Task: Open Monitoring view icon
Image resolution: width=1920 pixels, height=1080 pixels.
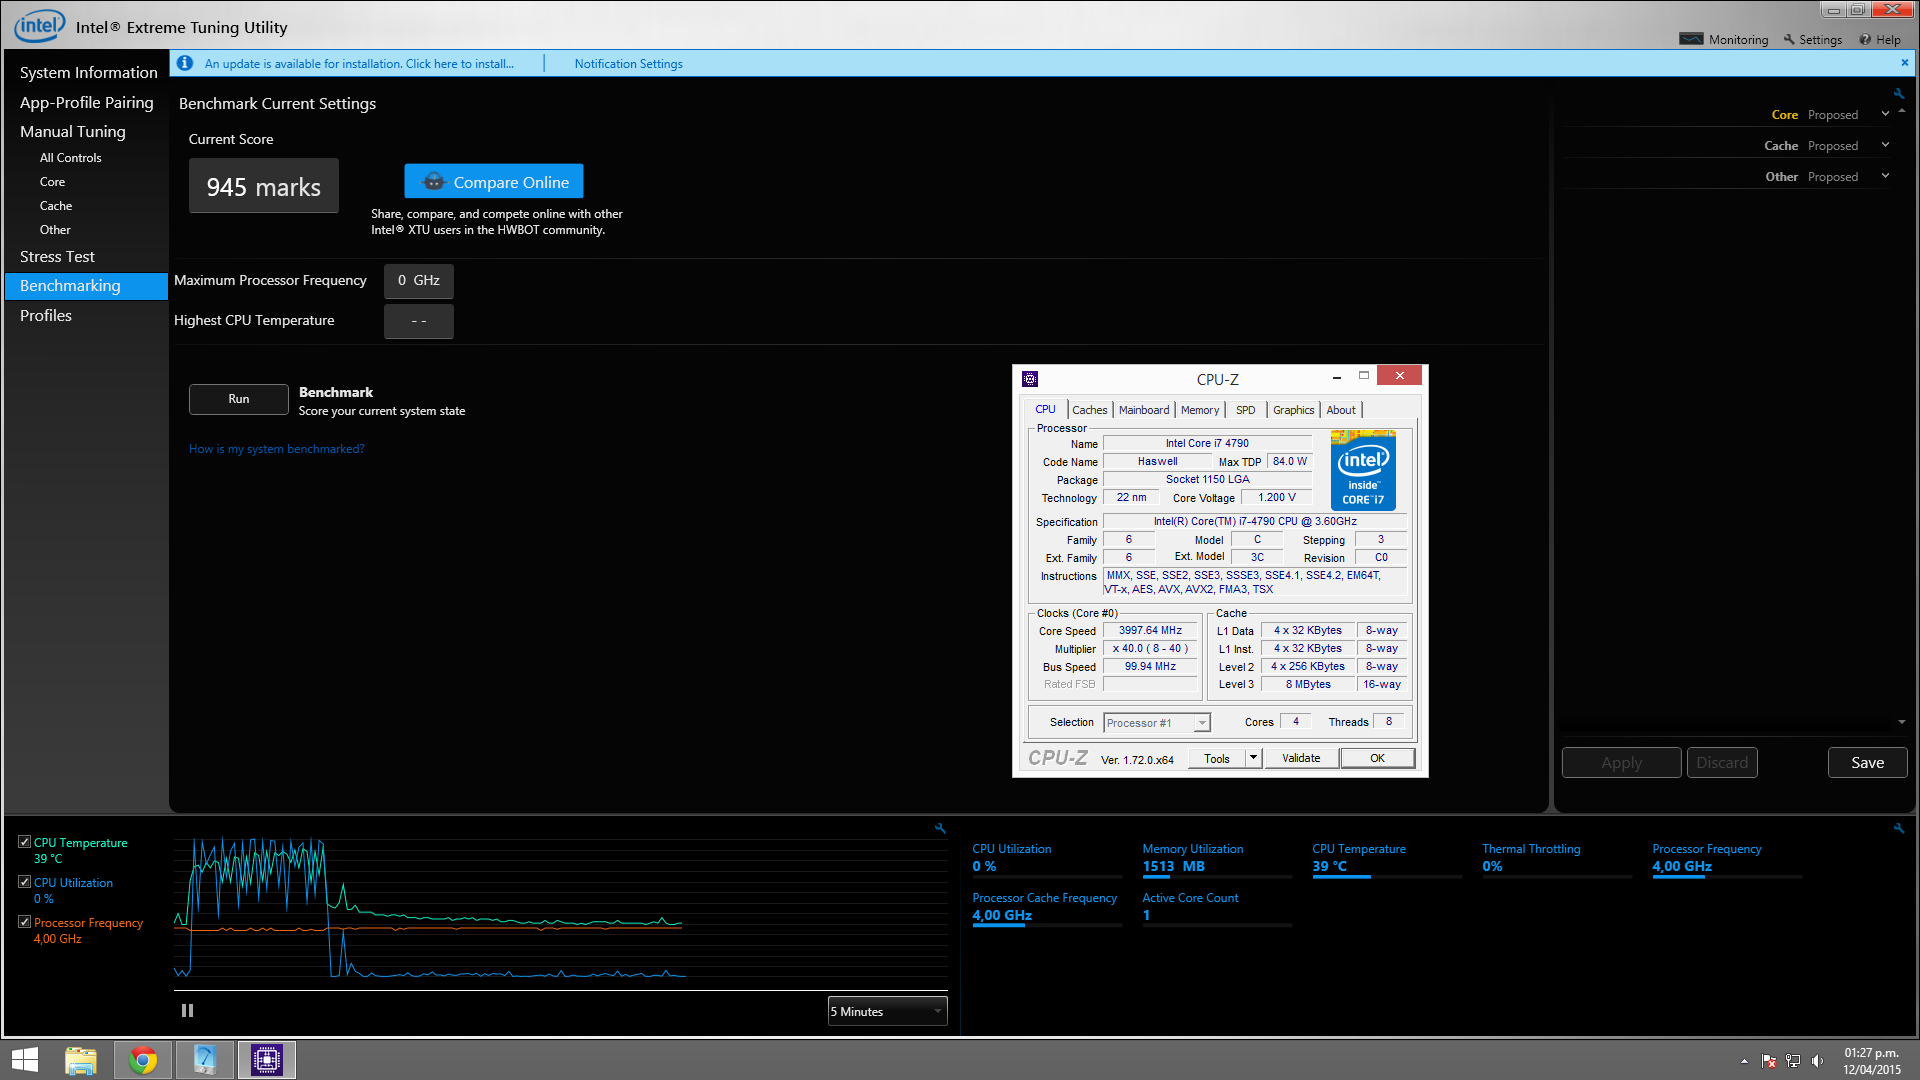Action: pyautogui.click(x=1691, y=39)
